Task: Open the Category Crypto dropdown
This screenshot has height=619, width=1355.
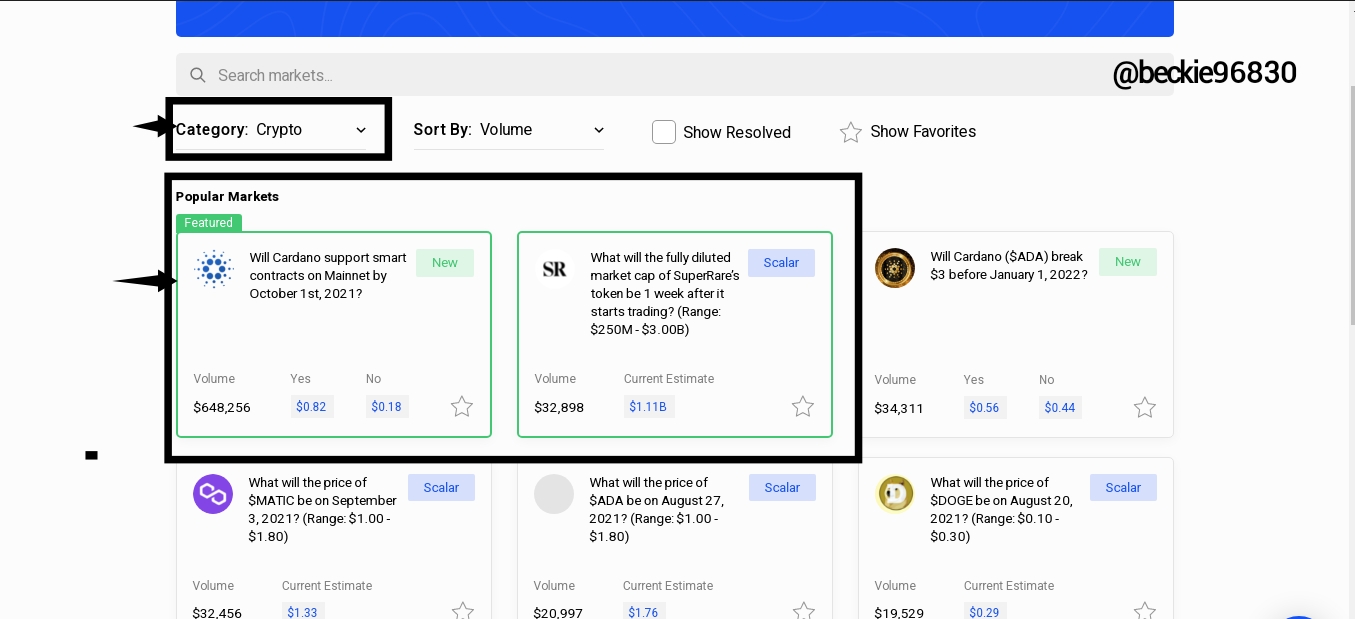Action: (x=272, y=130)
